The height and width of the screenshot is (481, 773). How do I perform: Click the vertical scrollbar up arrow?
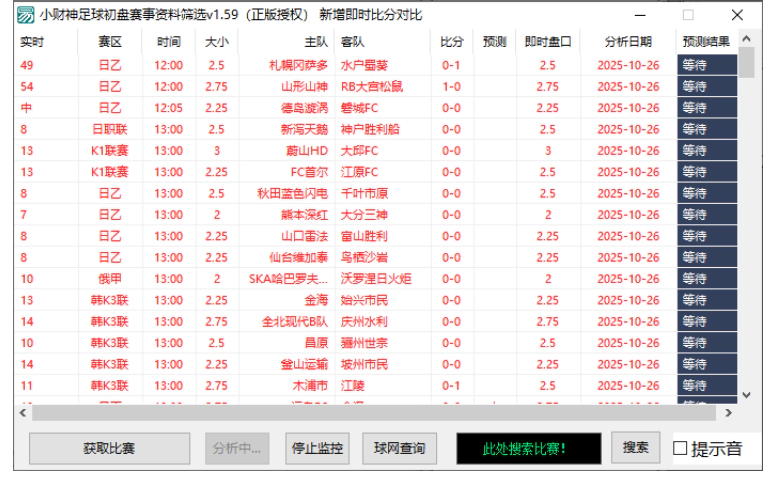coord(746,39)
